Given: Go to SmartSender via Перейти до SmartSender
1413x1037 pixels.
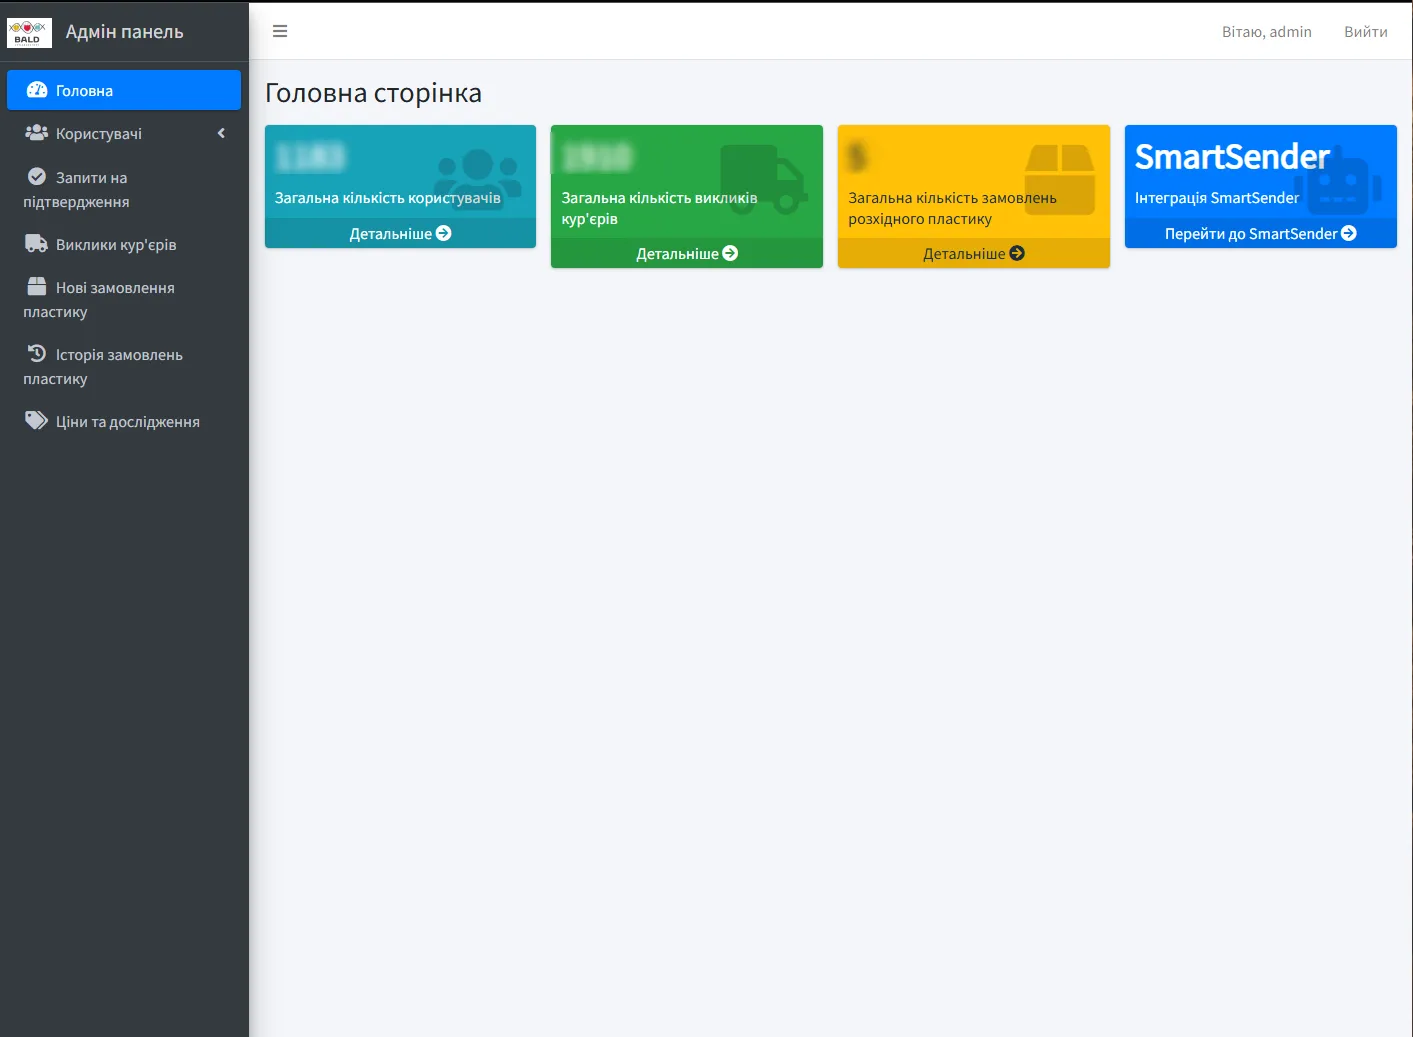Looking at the screenshot, I should (1260, 233).
